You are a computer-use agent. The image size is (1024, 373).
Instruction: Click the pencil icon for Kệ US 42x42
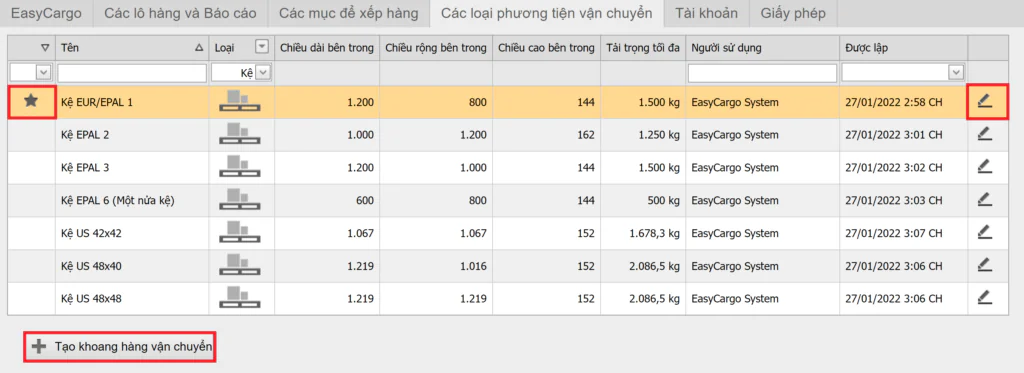click(985, 232)
